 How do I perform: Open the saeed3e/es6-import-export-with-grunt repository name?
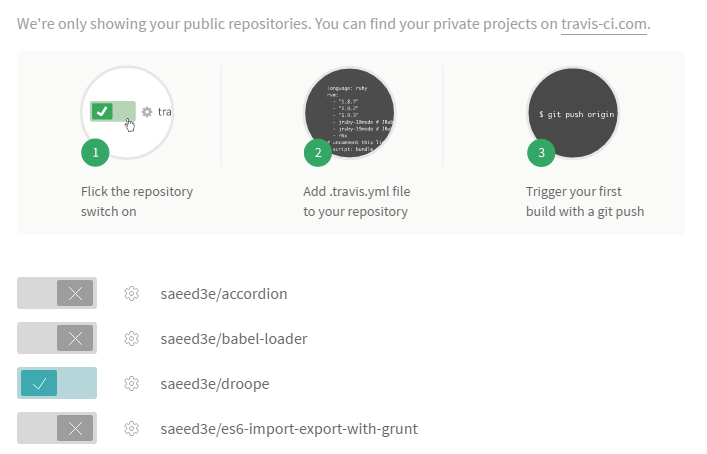(288, 429)
